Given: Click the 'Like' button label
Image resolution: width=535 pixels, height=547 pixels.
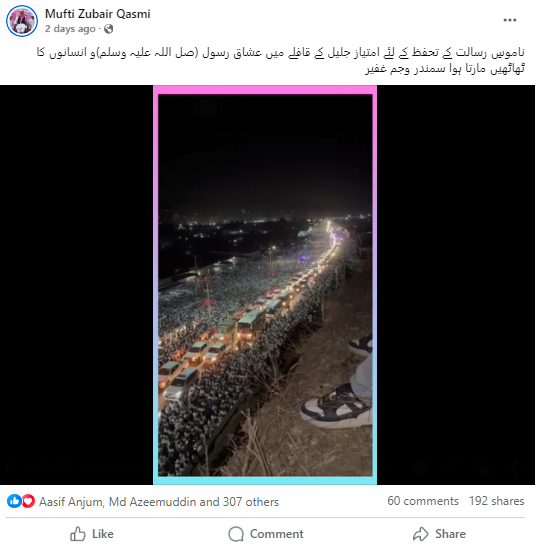Looking at the screenshot, I should pos(103,534).
